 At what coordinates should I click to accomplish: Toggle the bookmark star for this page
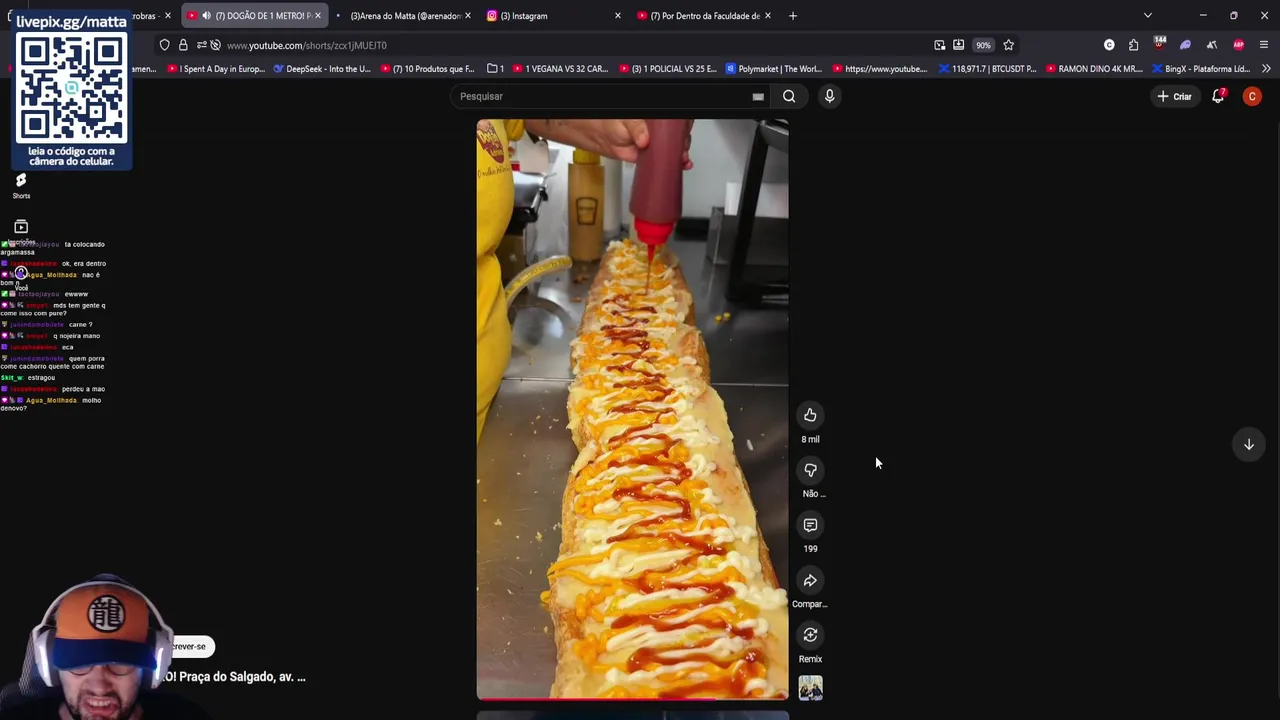coord(1009,45)
